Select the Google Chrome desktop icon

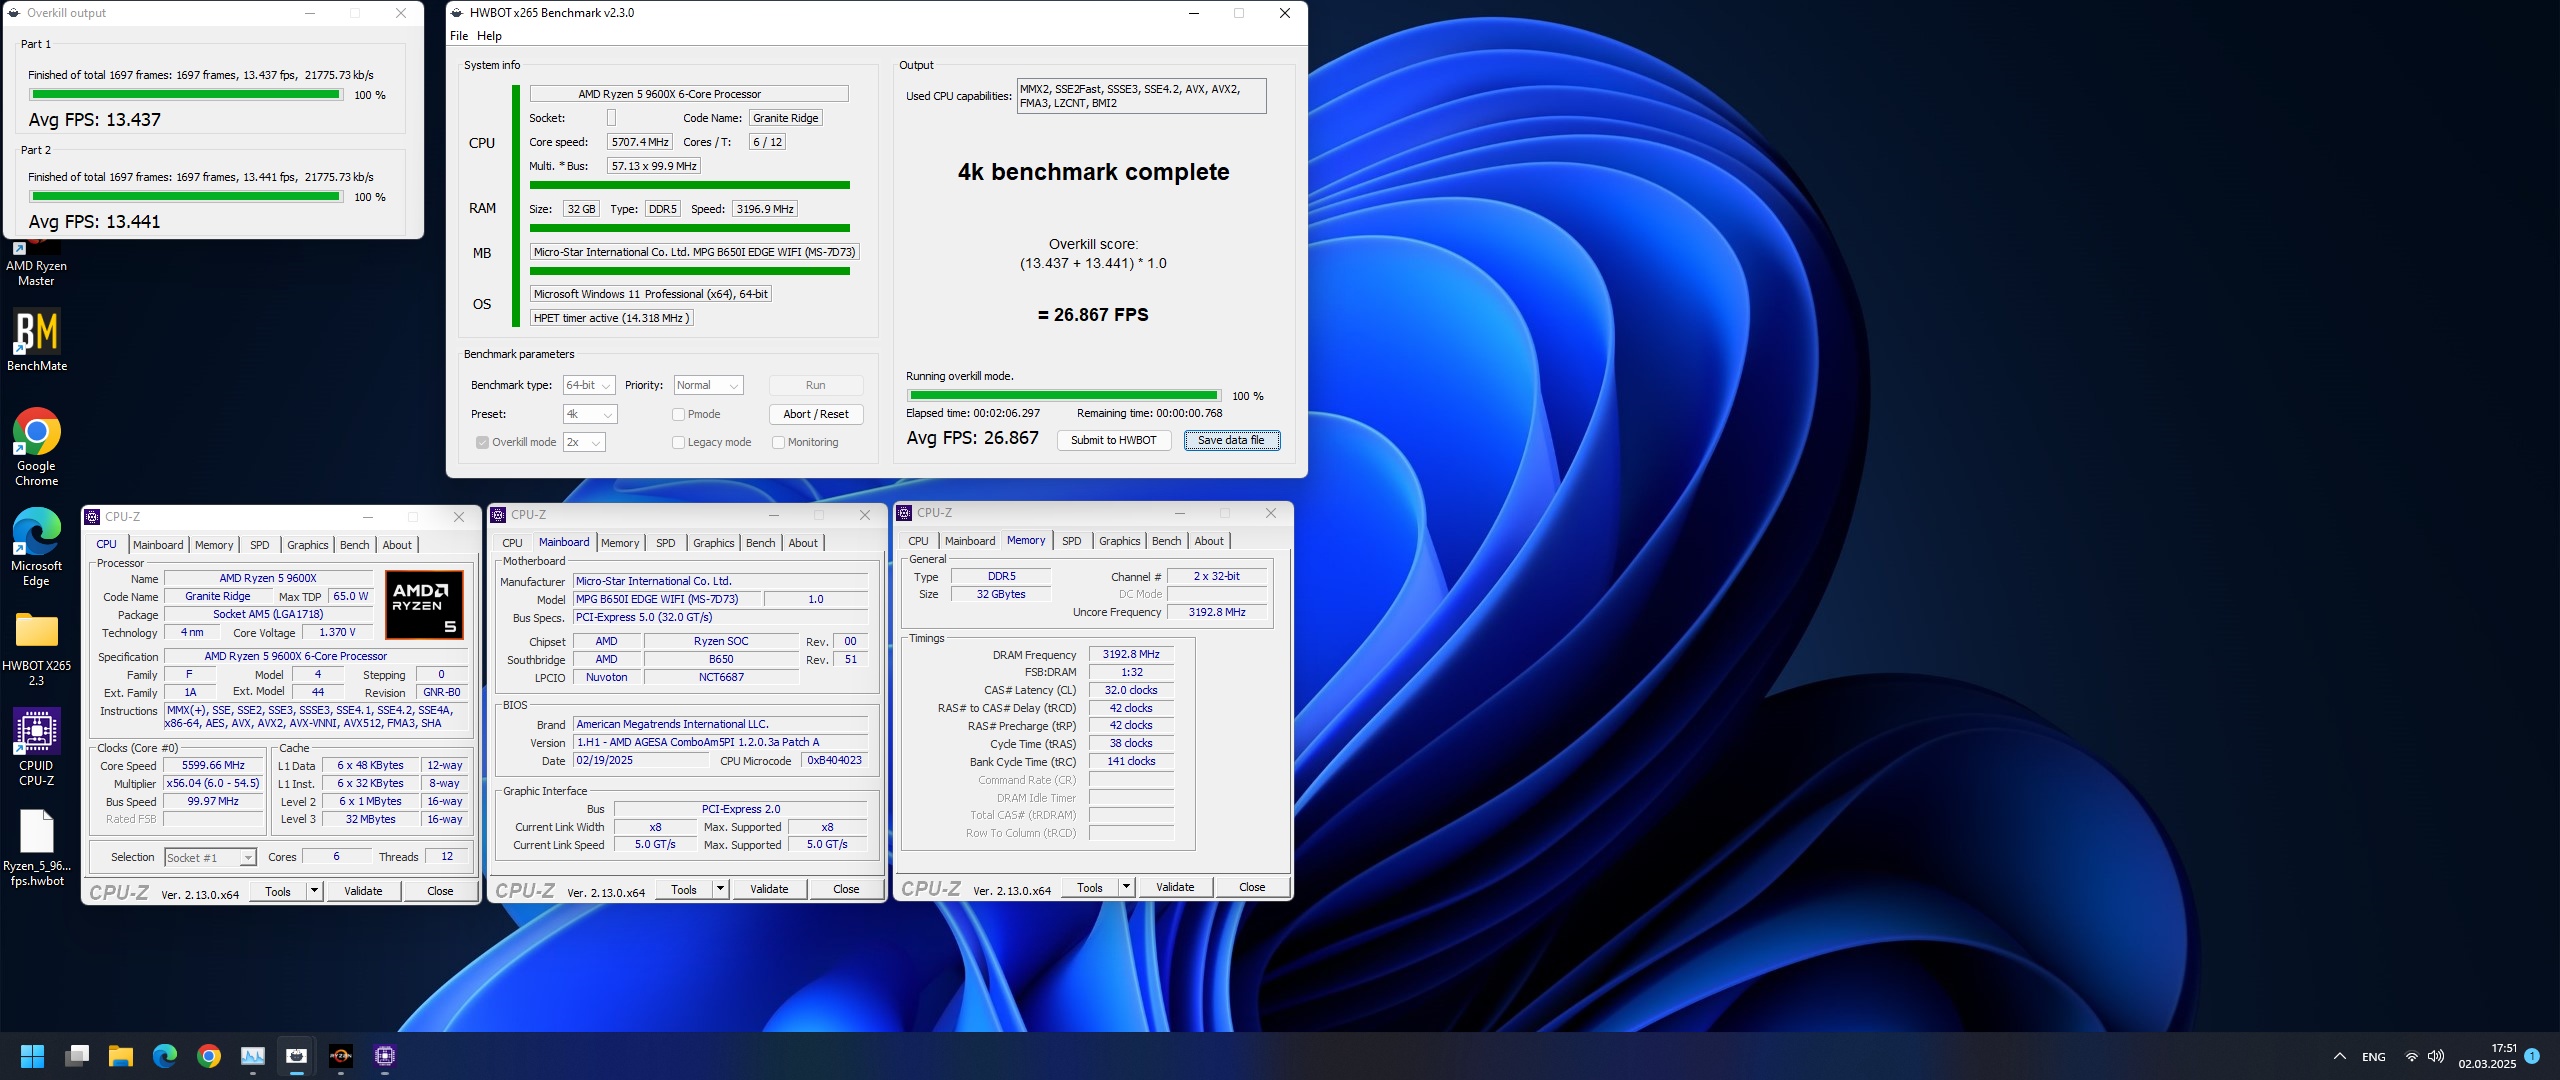(x=37, y=447)
